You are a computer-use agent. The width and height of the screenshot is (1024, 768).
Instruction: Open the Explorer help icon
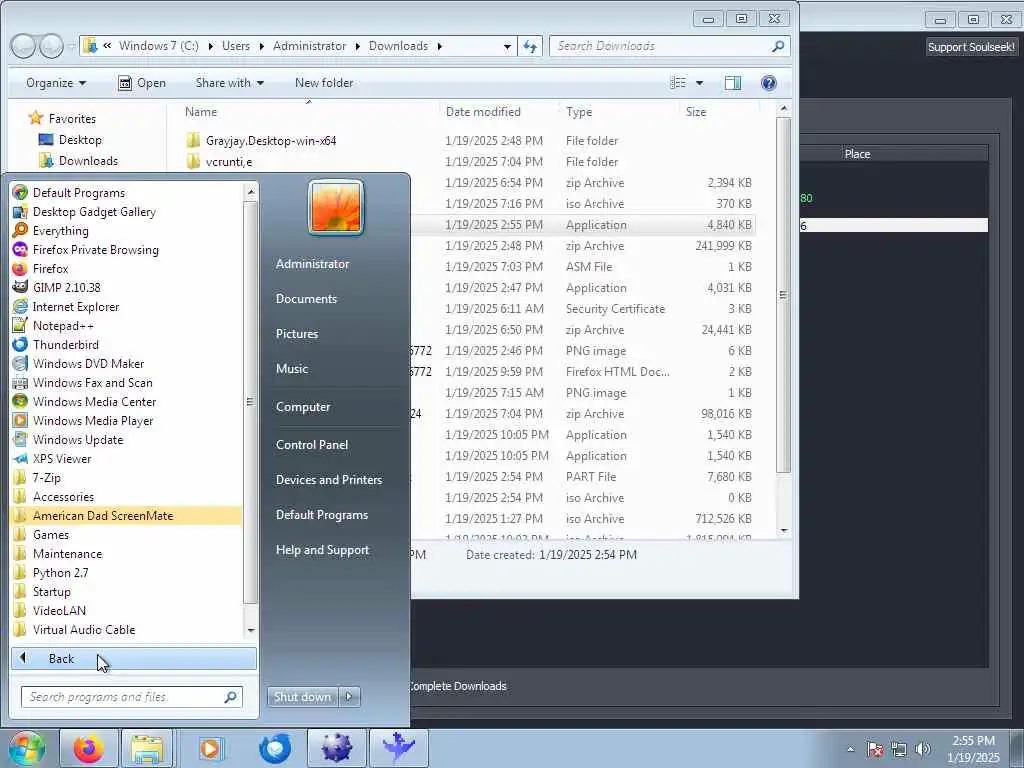click(769, 83)
